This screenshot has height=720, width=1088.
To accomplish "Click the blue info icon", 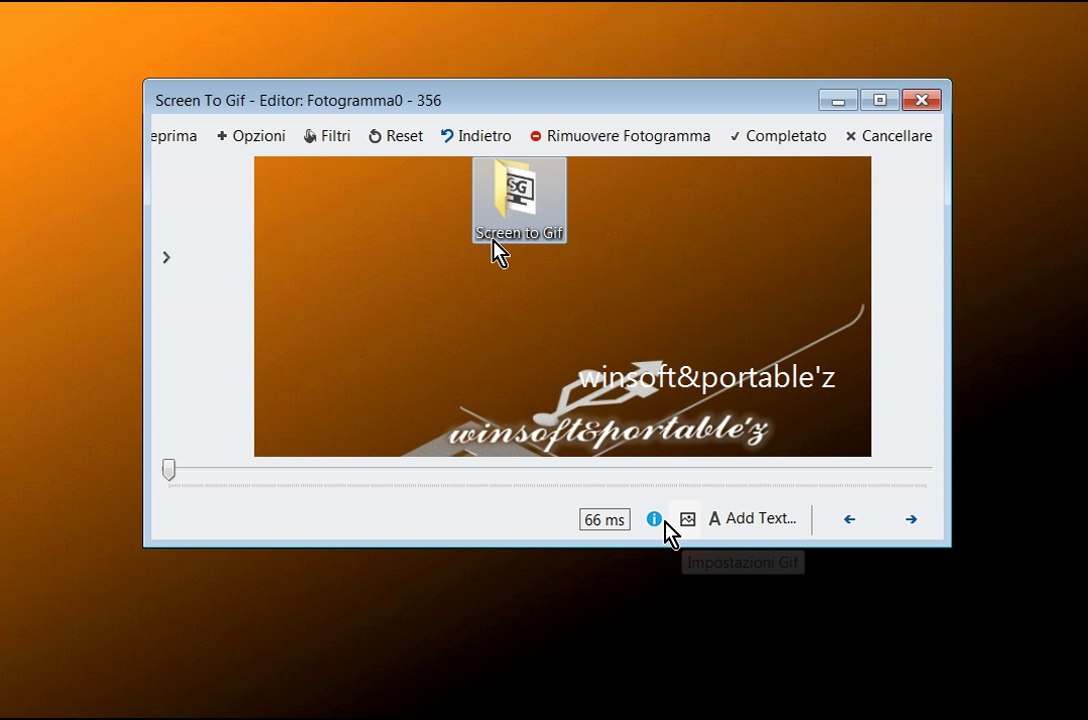I will pos(654,518).
